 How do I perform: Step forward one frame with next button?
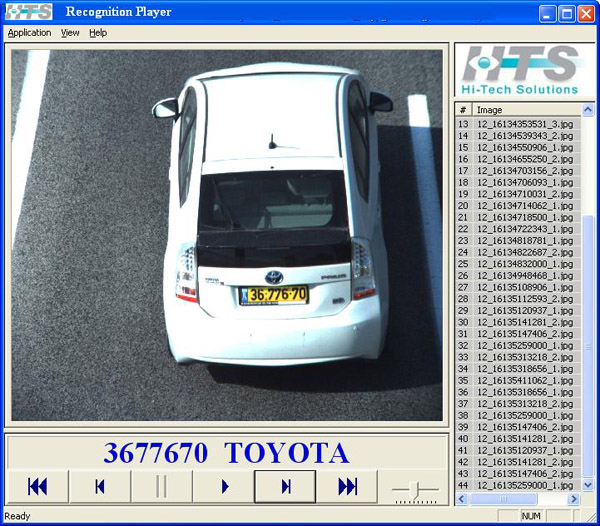[285, 487]
